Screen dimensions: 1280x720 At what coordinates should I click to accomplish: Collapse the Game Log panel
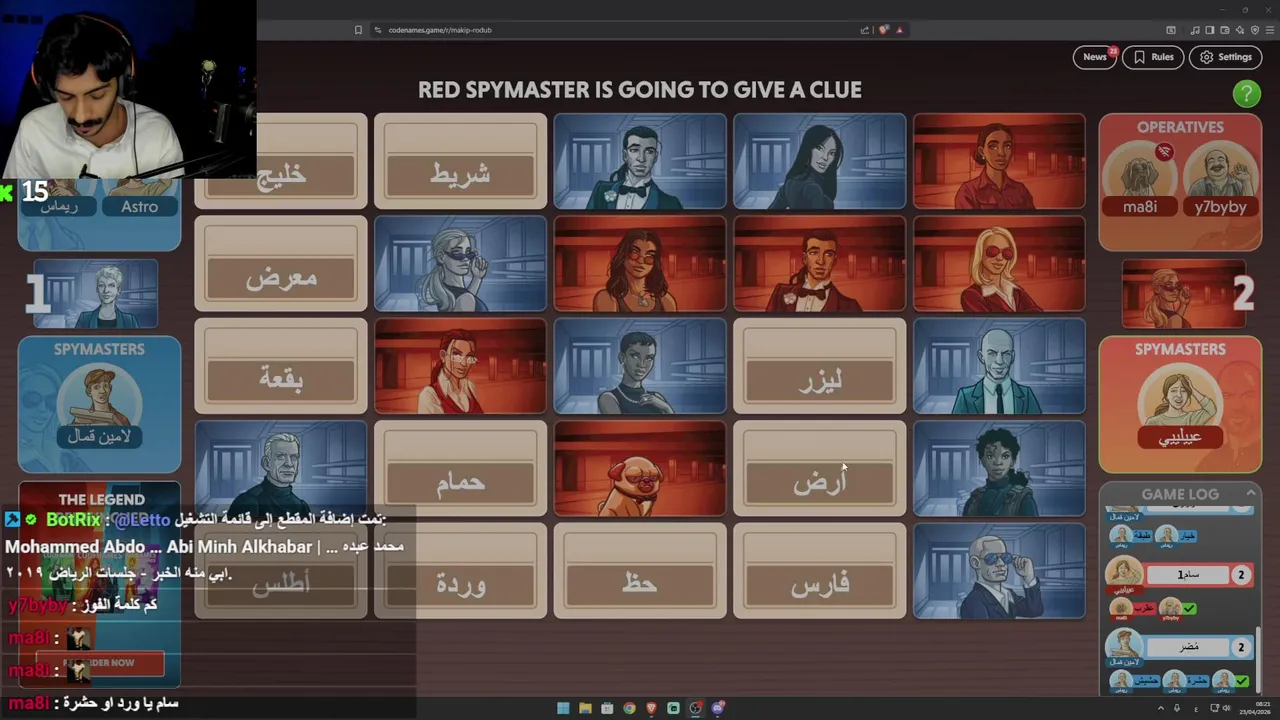point(1250,493)
